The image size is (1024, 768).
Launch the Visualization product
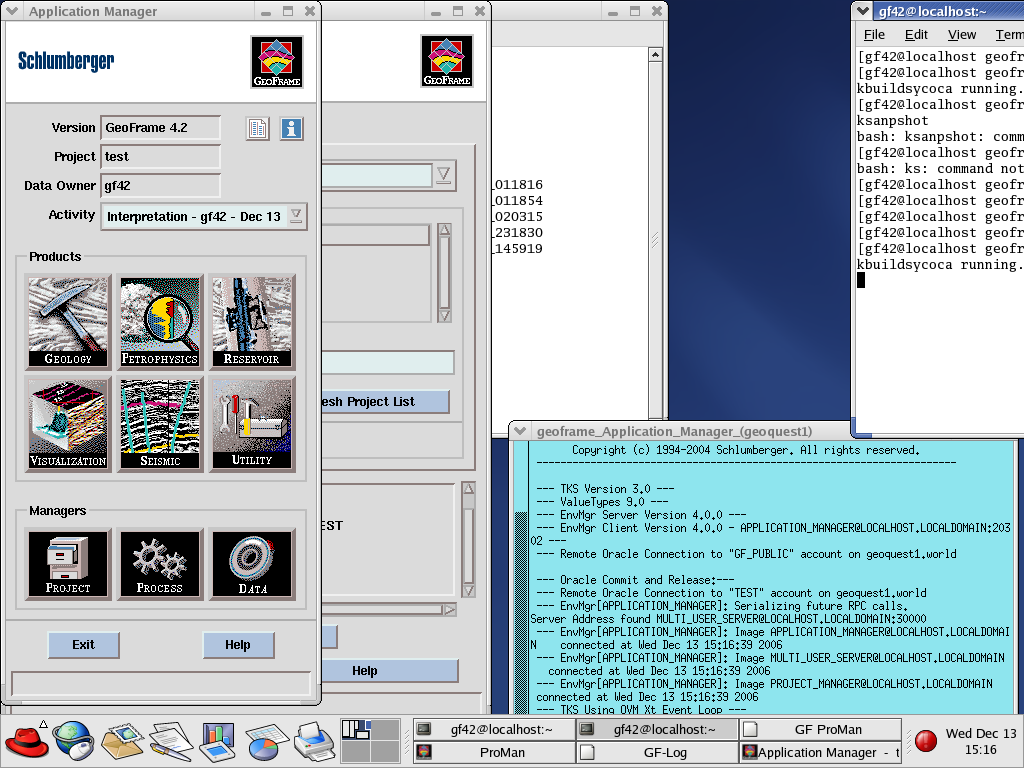point(68,424)
